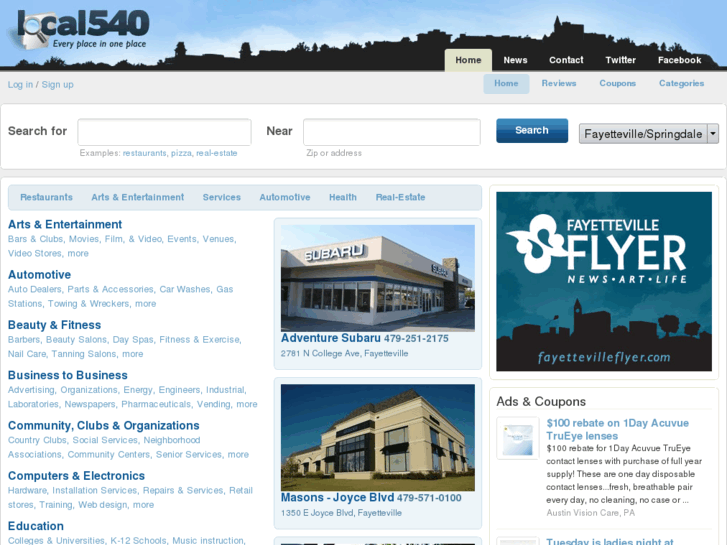Viewport: 727px width, 545px height.
Task: Open the News tab
Action: click(515, 60)
